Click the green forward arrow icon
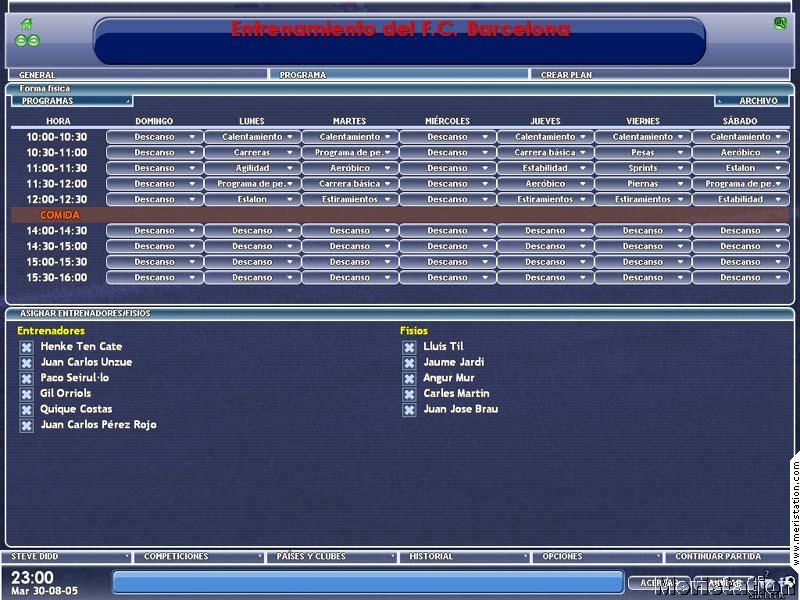This screenshot has width=800, height=600. (x=34, y=40)
